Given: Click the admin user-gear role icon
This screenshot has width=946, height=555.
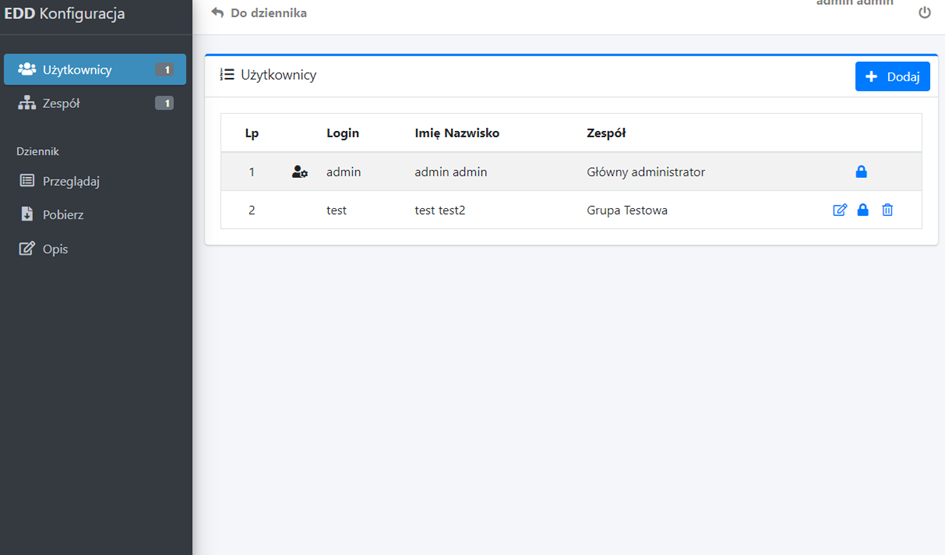Looking at the screenshot, I should 299,172.
